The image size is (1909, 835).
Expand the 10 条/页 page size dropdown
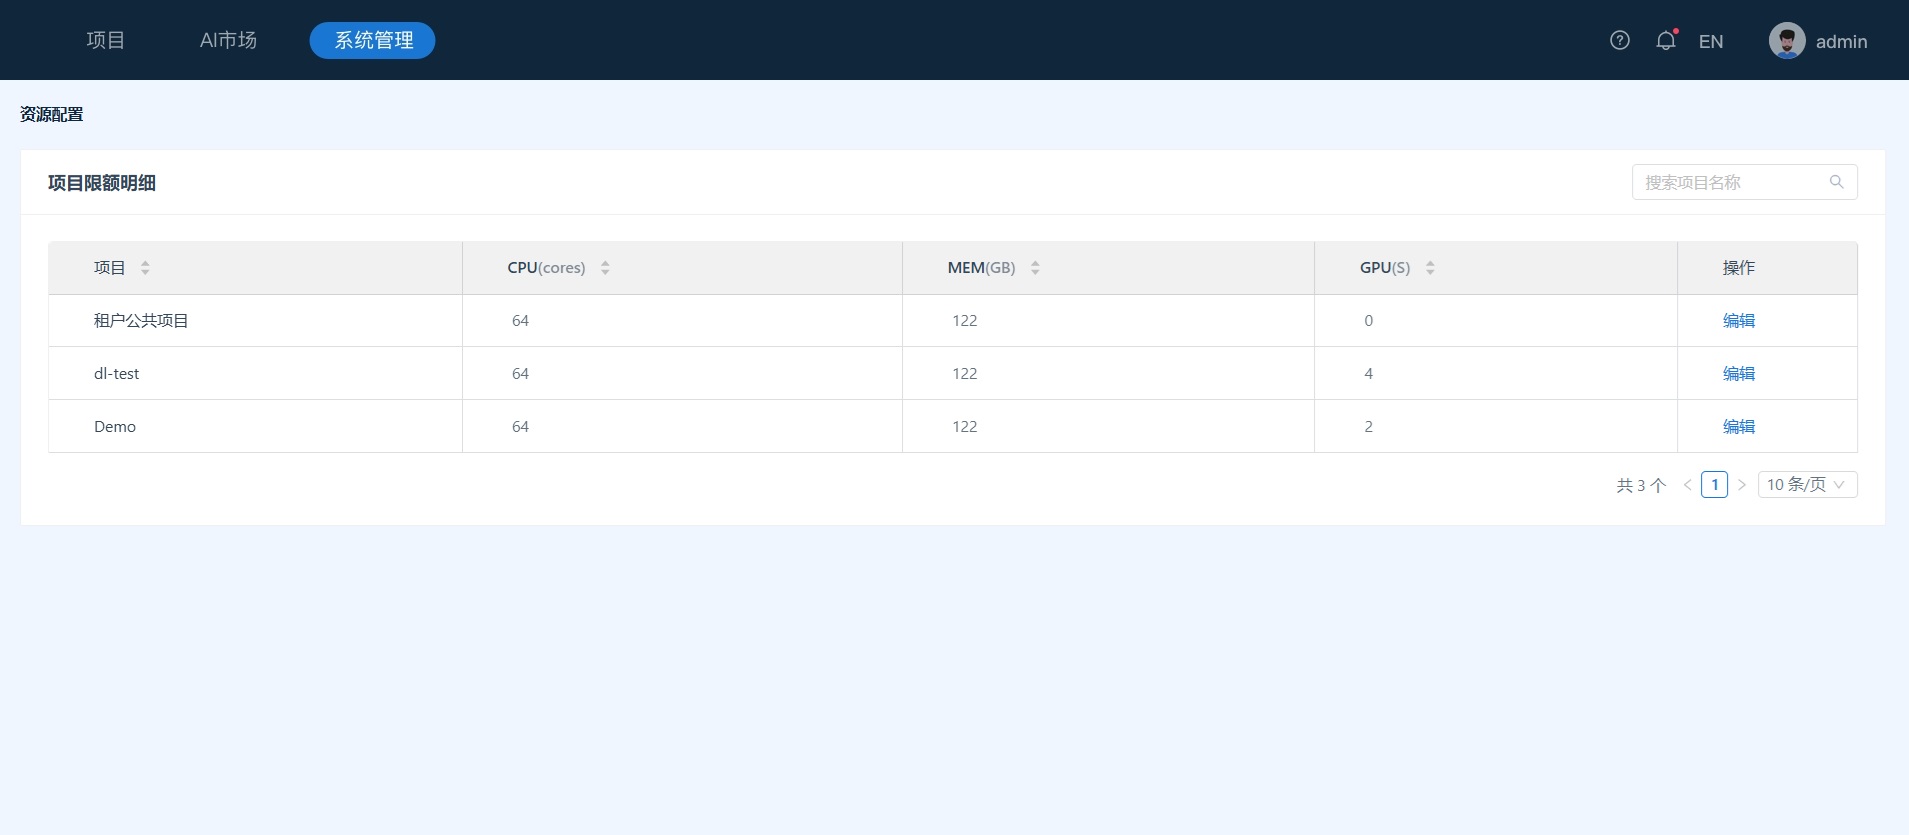[x=1806, y=485]
